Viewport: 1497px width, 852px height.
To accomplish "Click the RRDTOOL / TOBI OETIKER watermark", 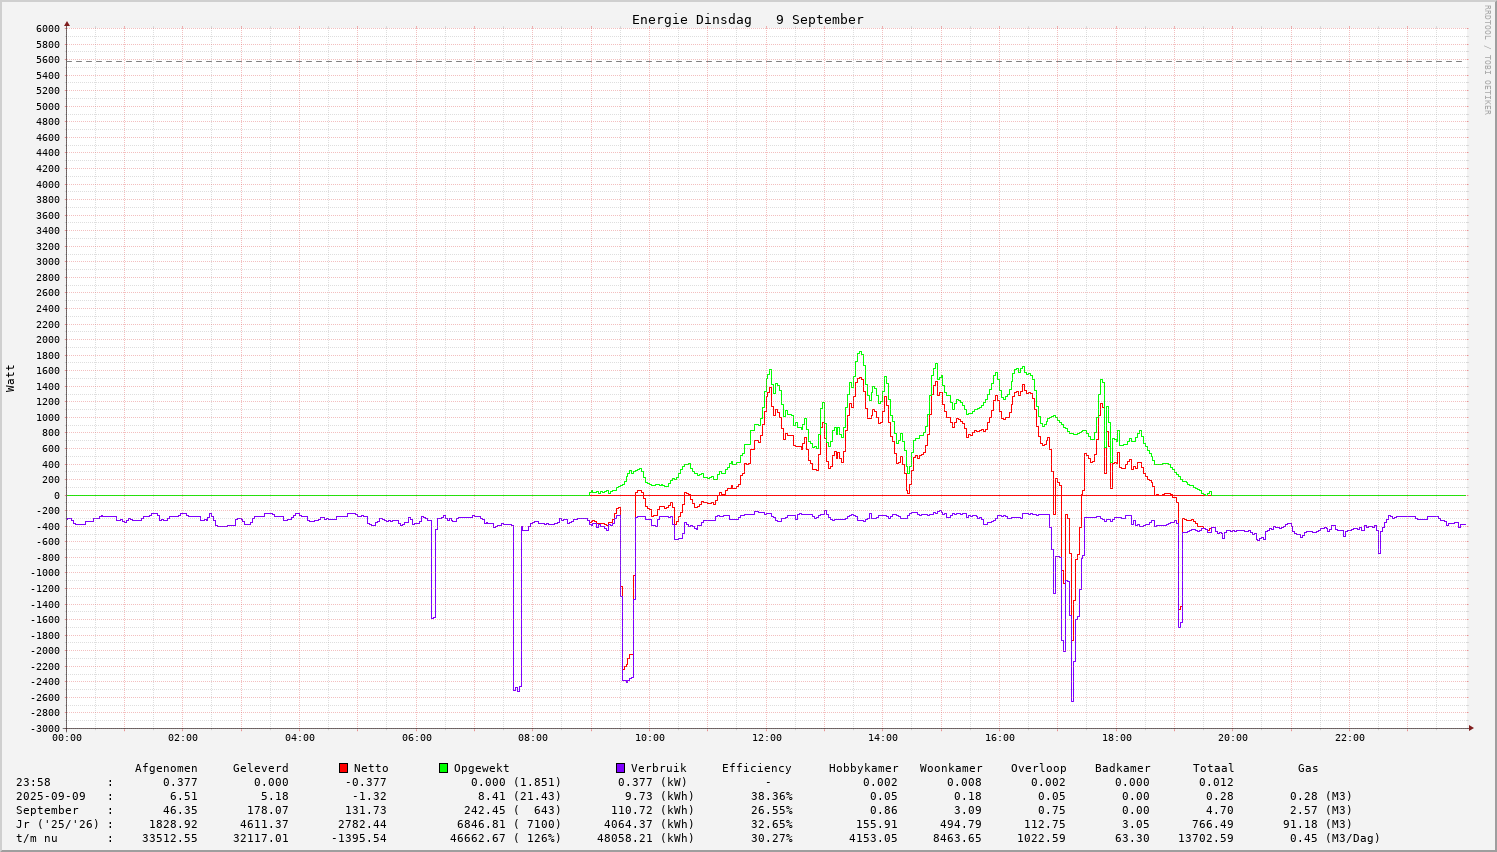I will tap(1487, 59).
